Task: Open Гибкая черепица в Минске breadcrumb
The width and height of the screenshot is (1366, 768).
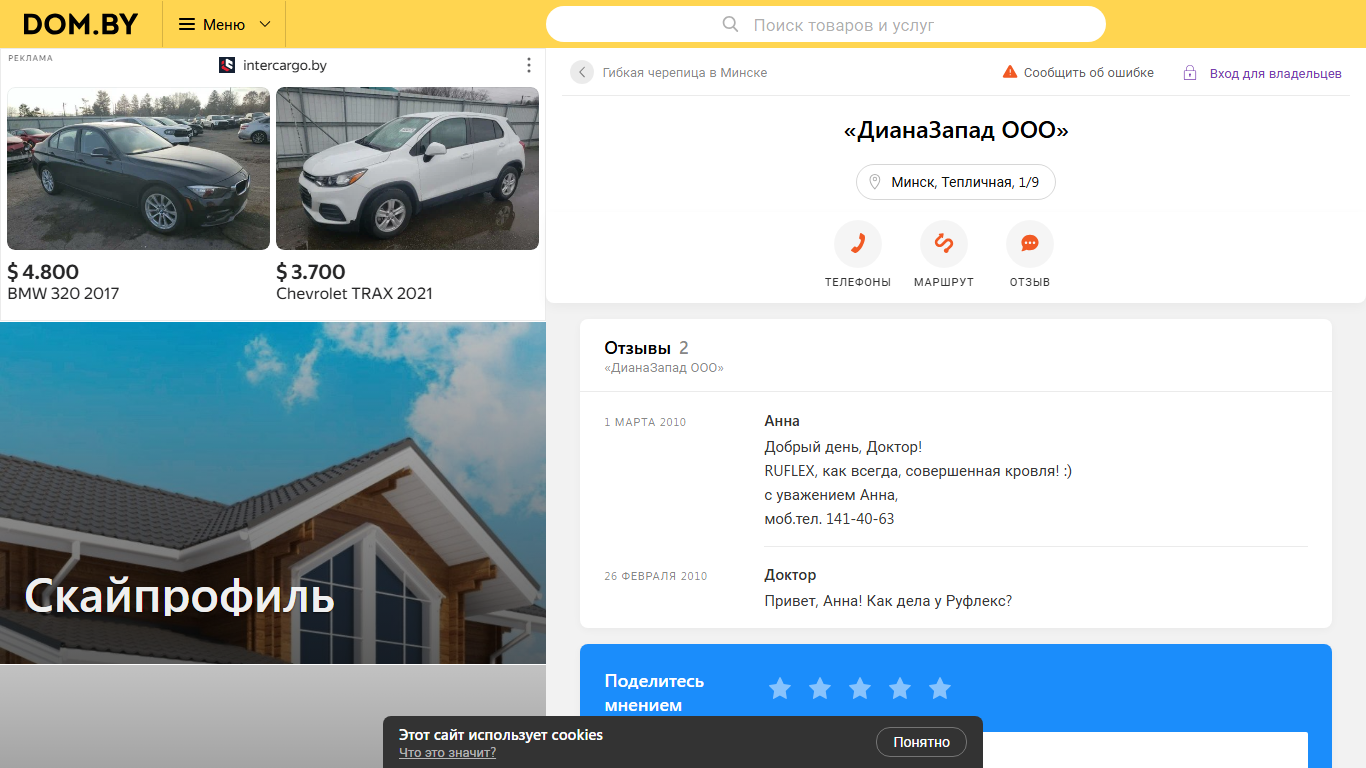Action: 685,73
